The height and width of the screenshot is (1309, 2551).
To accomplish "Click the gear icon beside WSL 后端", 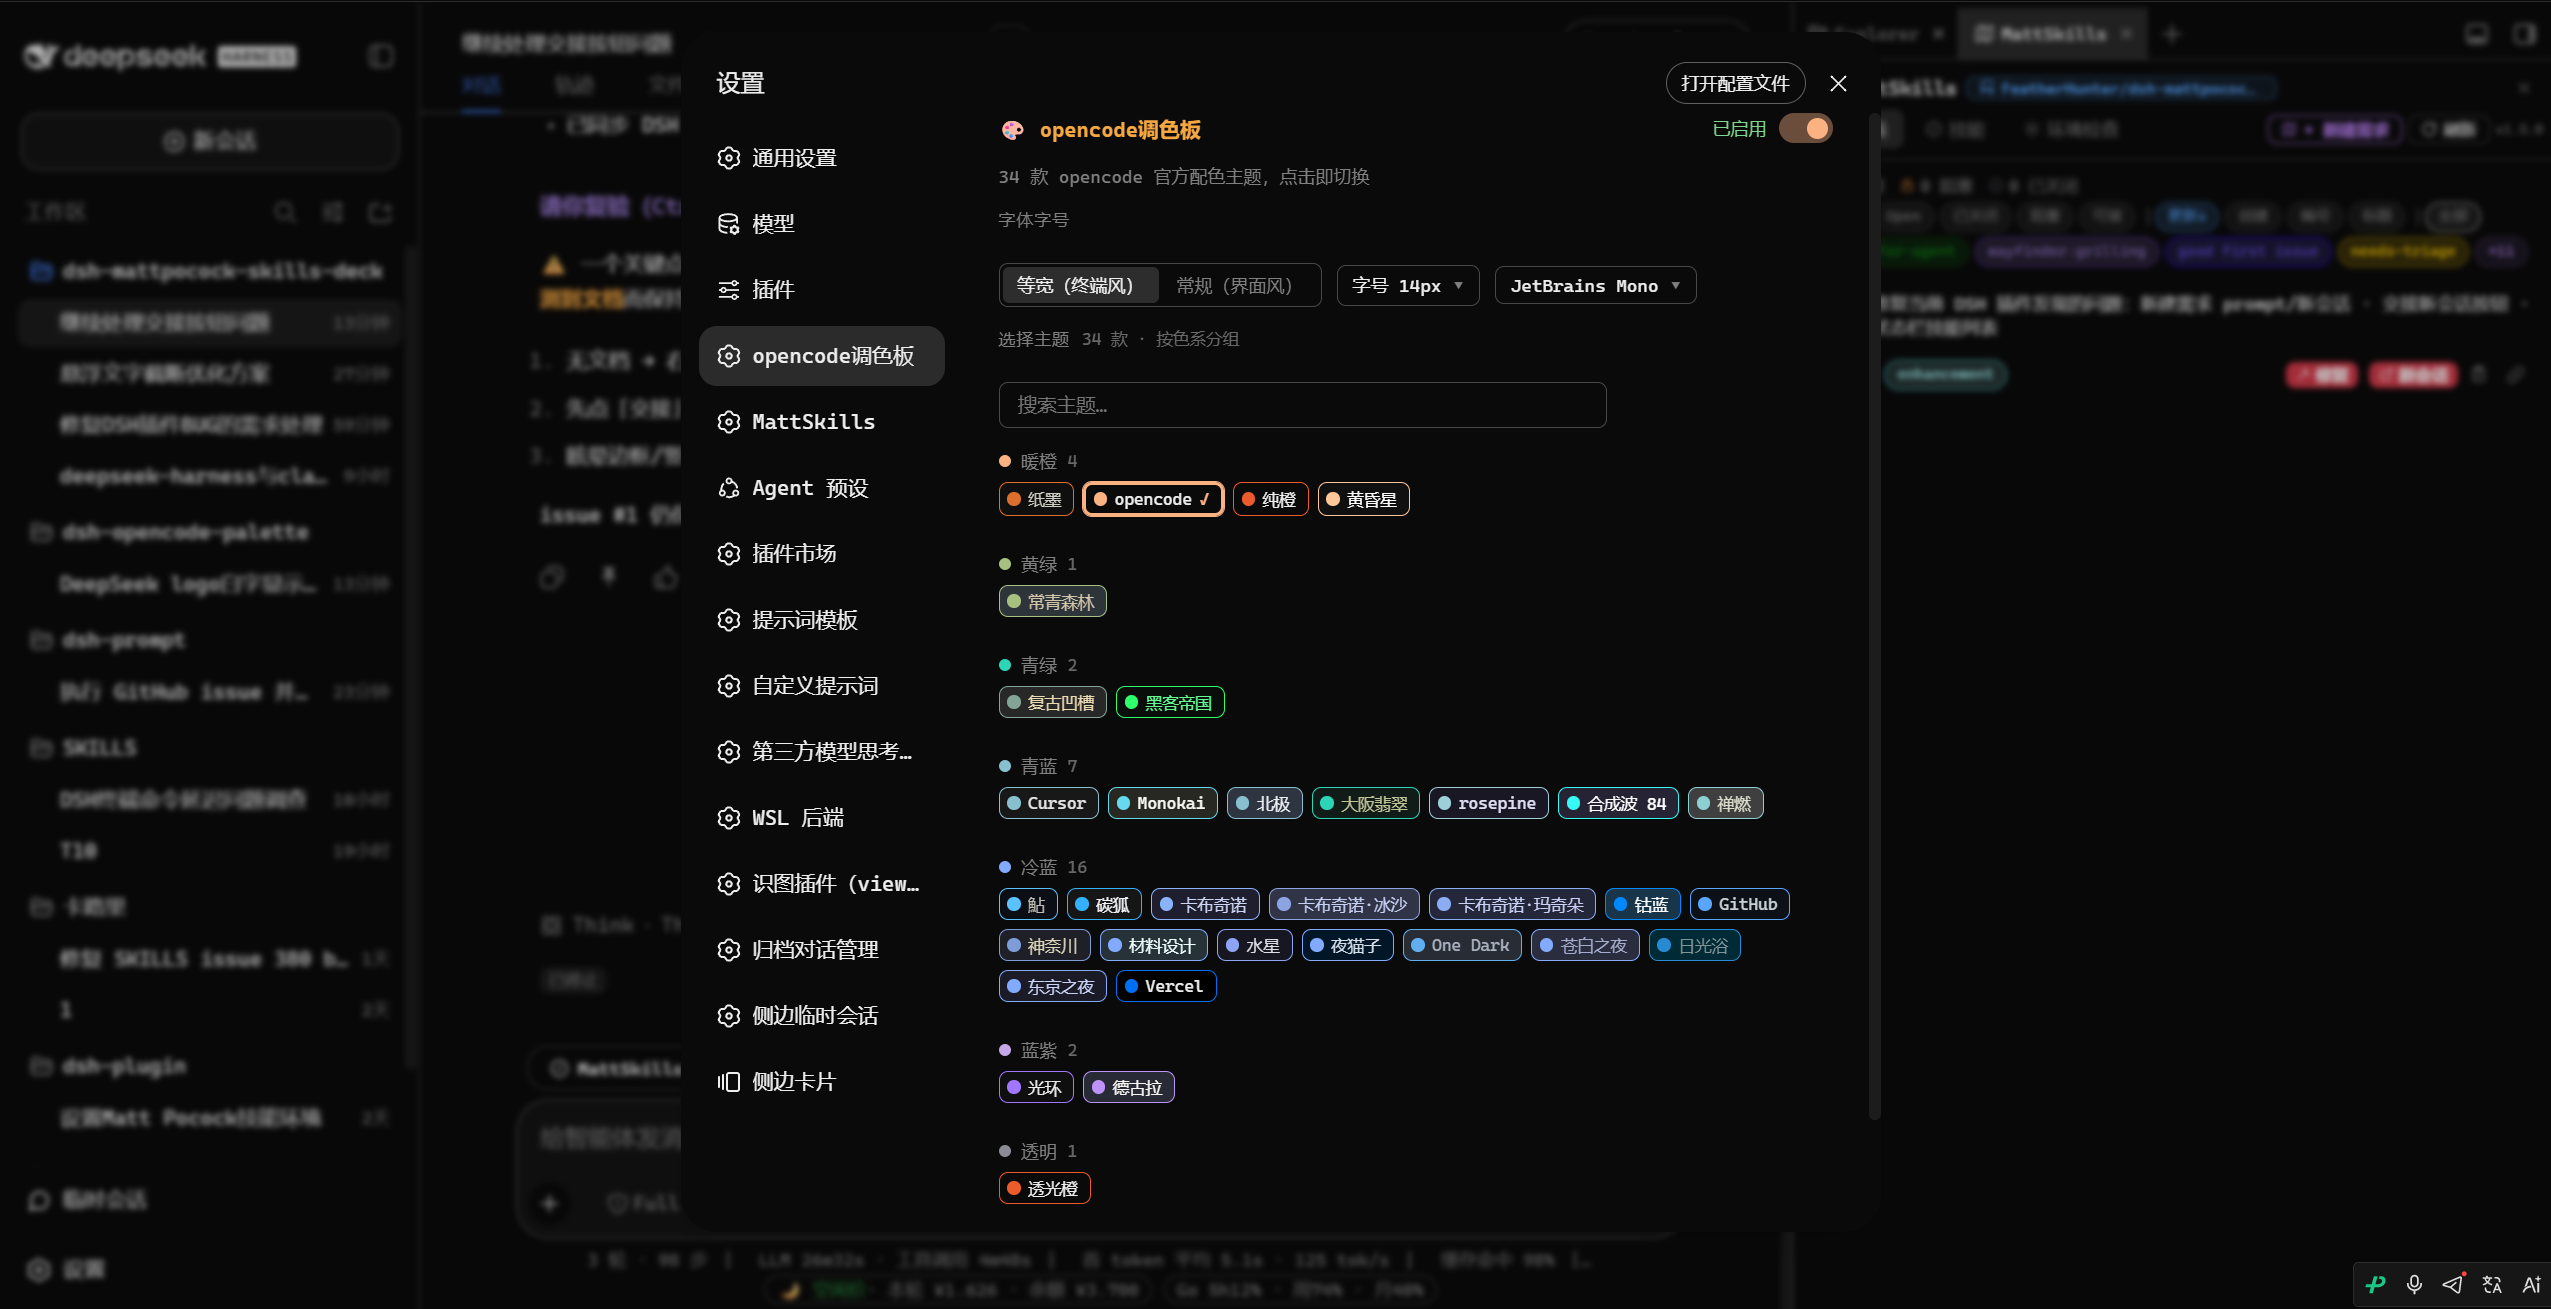I will pyautogui.click(x=729, y=818).
